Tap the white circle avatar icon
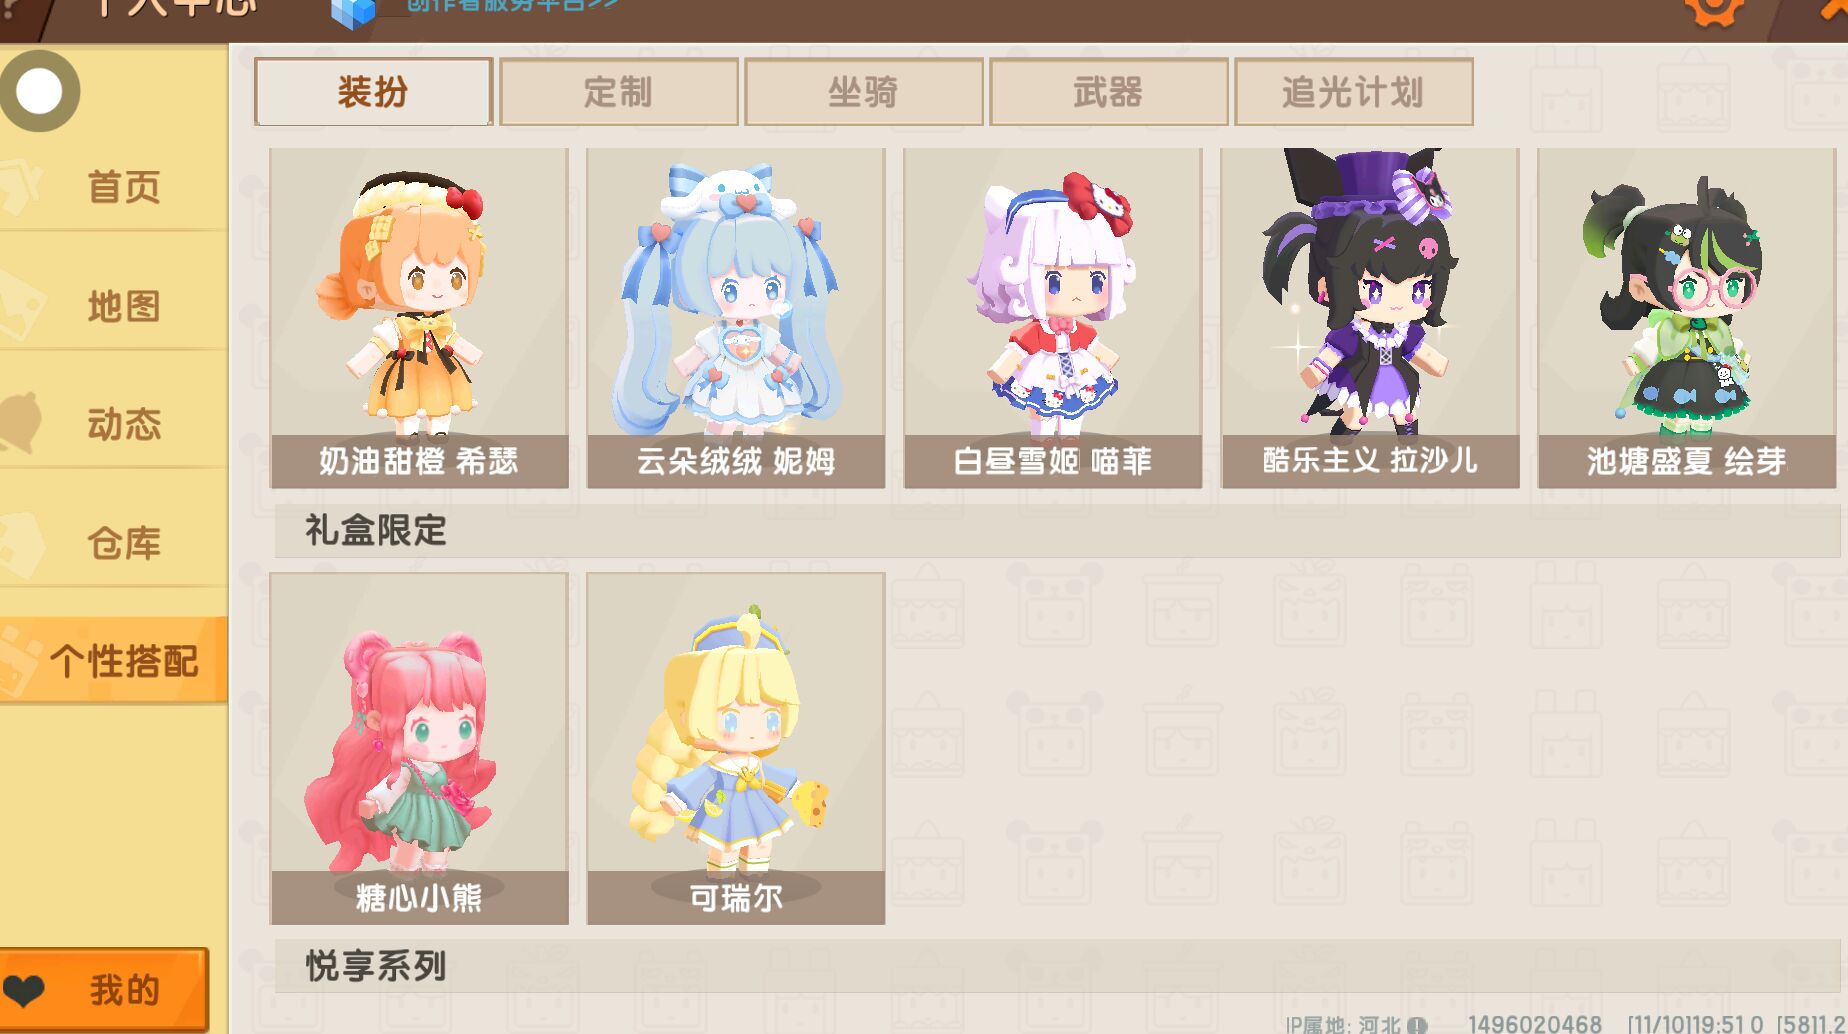Viewport: 1848px width, 1034px height. [39, 91]
